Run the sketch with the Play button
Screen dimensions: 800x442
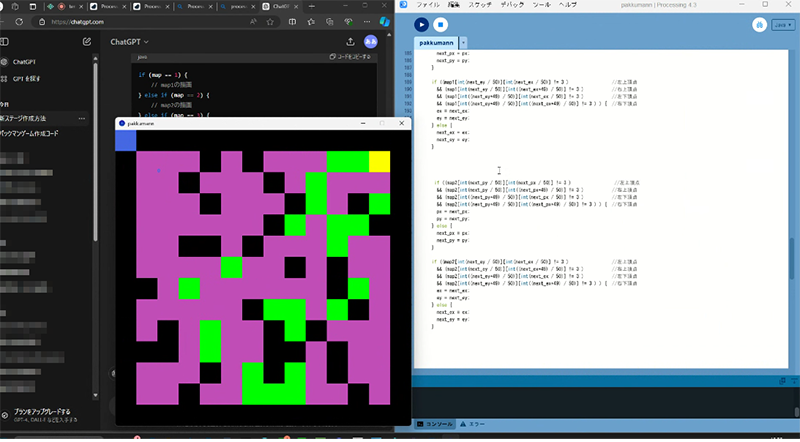point(422,25)
